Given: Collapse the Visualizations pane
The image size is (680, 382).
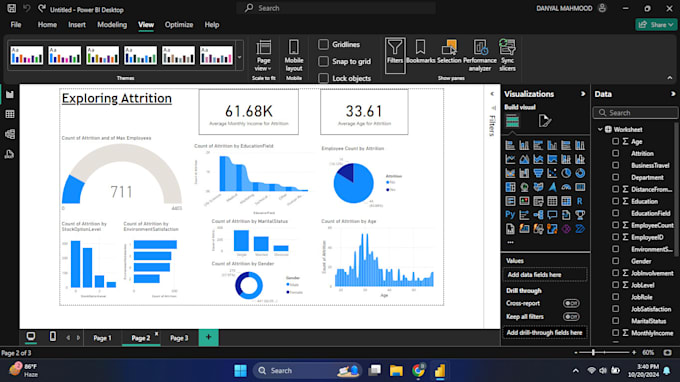Looking at the screenshot, I should pos(583,94).
